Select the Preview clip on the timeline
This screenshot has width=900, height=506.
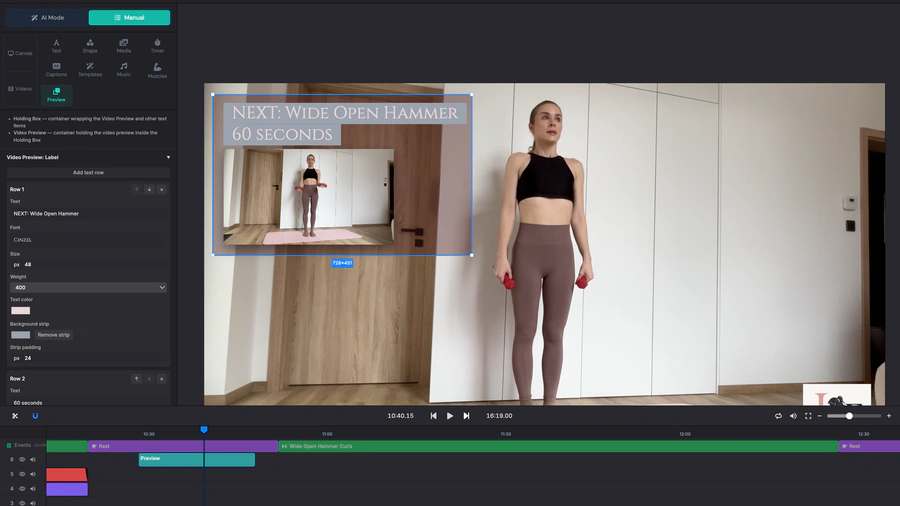(197, 460)
